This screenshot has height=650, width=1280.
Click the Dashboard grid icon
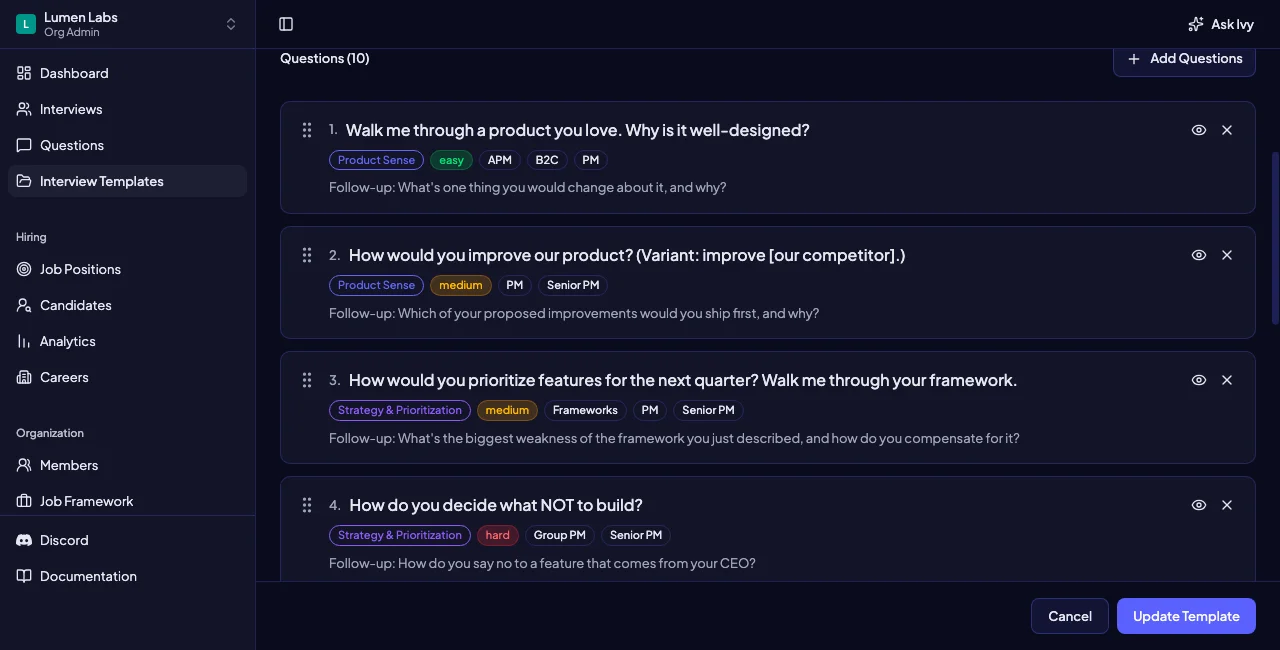(x=24, y=73)
